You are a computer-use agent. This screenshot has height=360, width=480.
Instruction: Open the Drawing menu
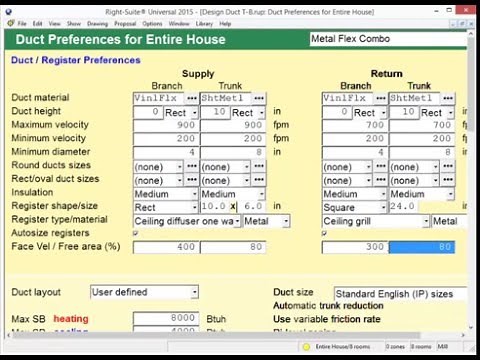[97, 24]
